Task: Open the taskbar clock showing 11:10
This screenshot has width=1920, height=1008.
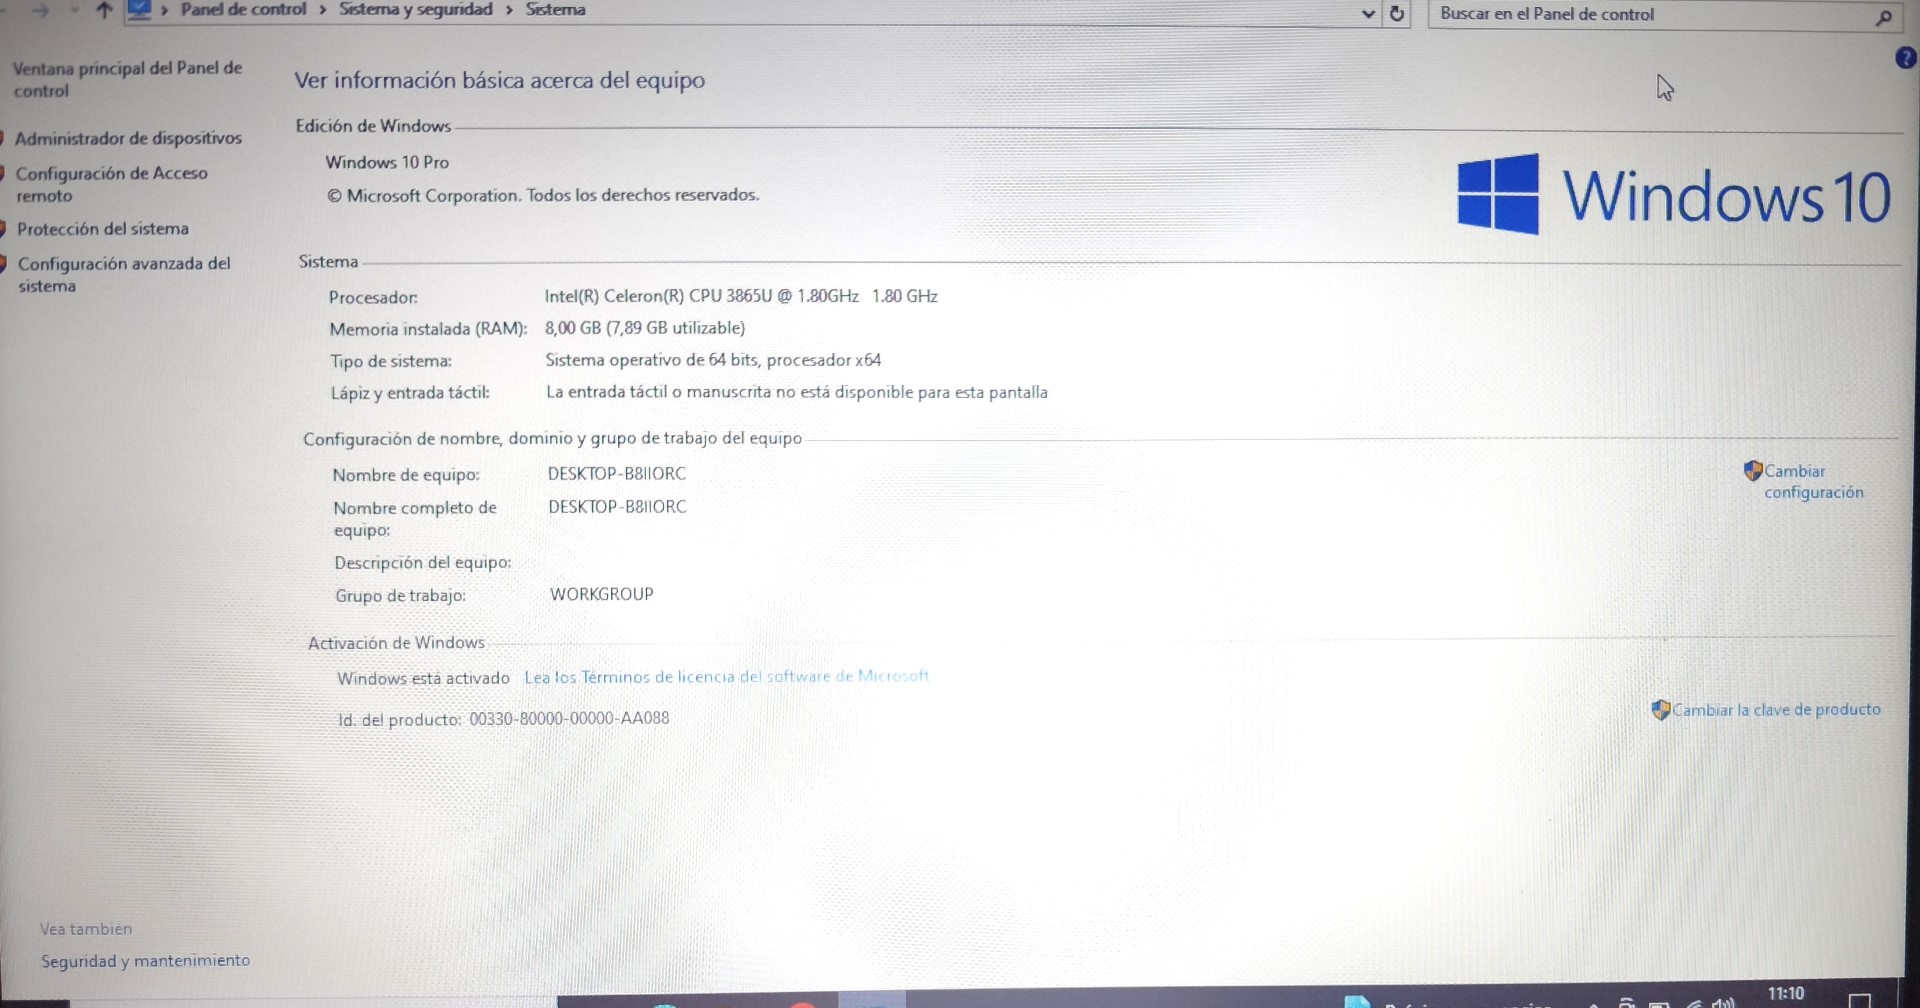Action: 1785,994
